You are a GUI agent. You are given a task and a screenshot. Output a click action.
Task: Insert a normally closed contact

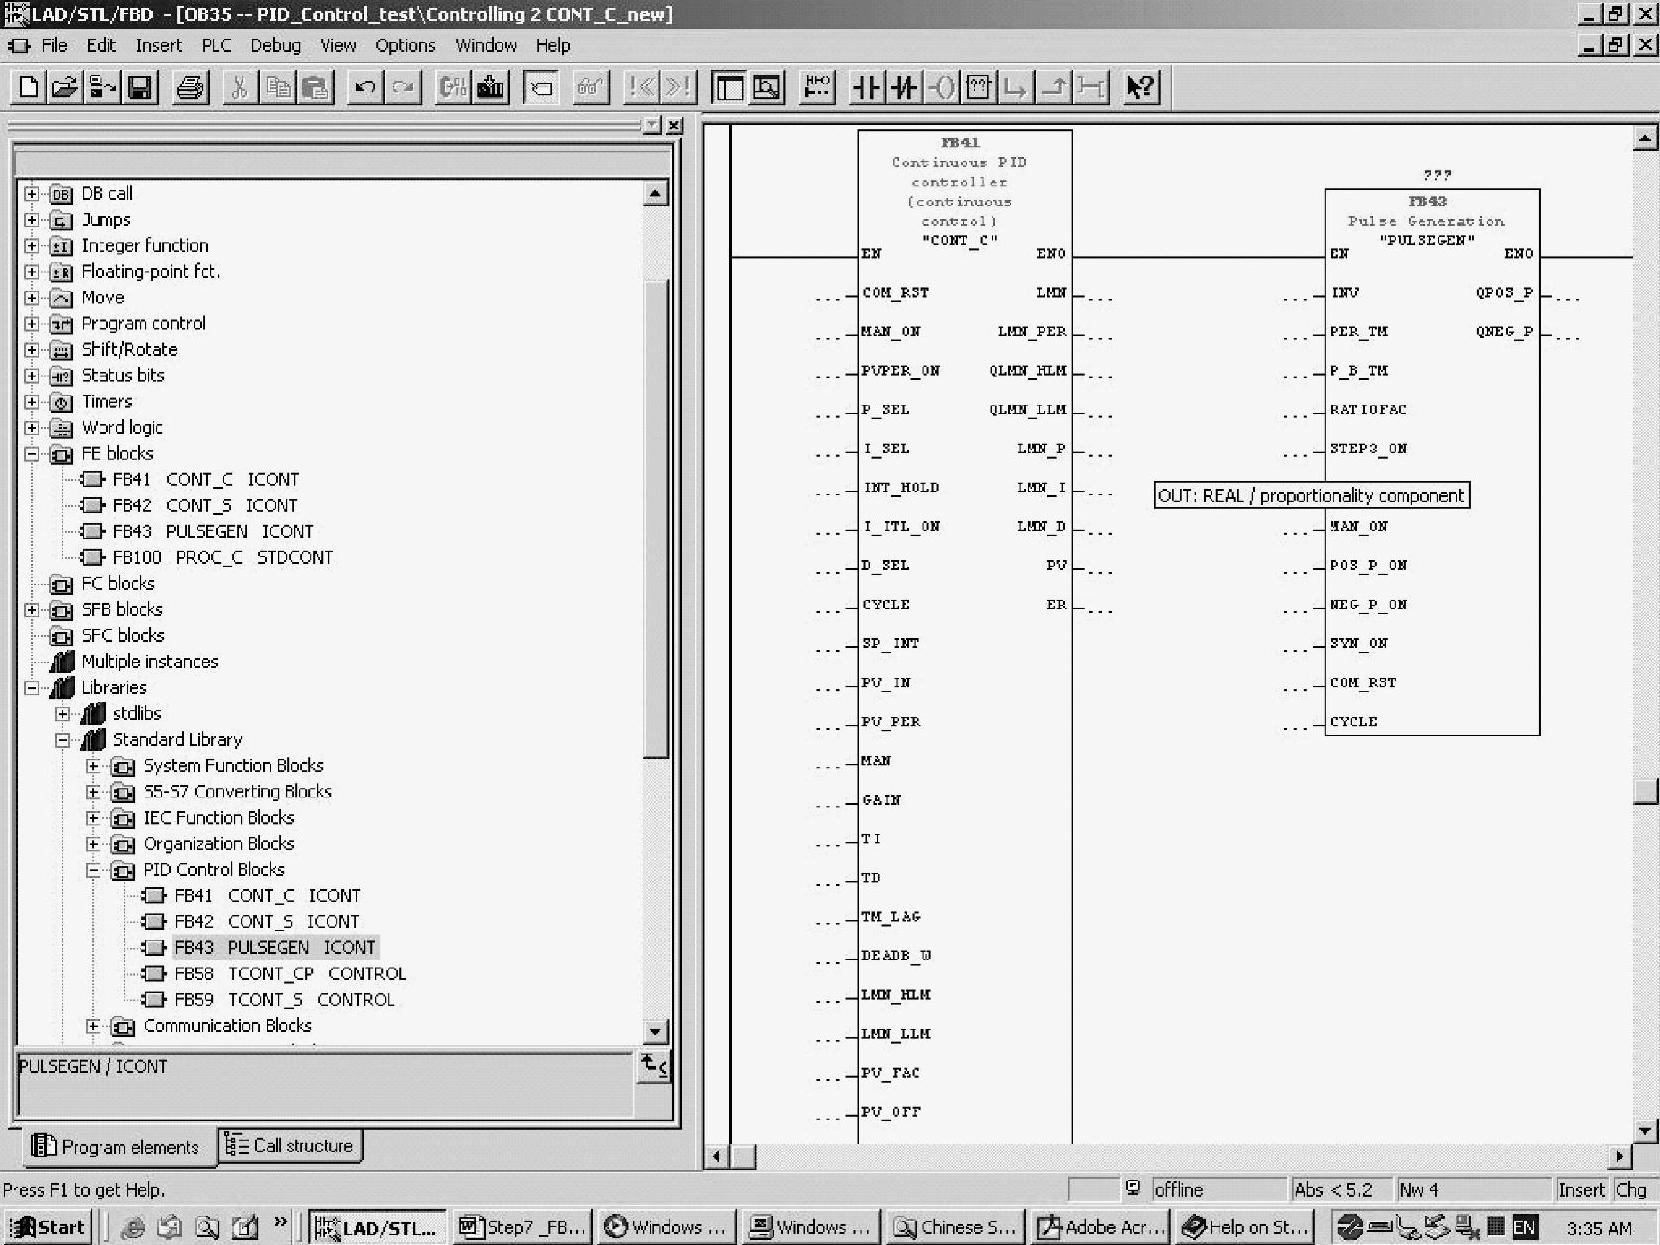tap(904, 88)
